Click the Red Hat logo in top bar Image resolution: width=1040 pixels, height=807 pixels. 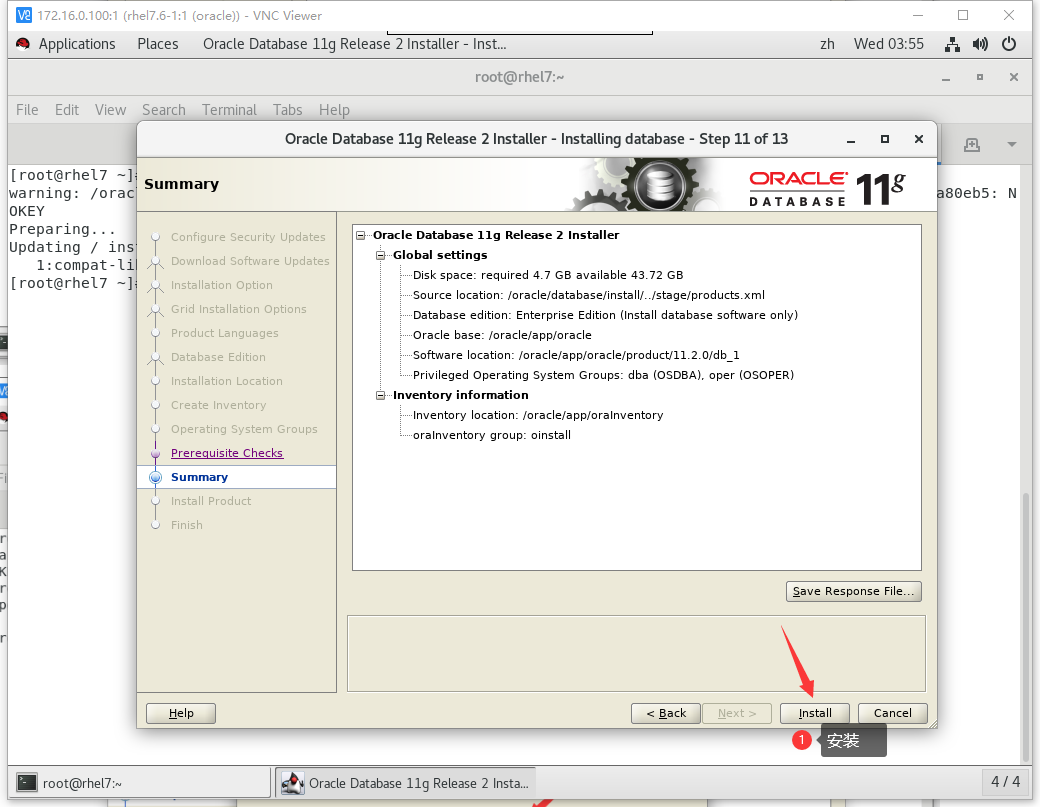click(23, 44)
